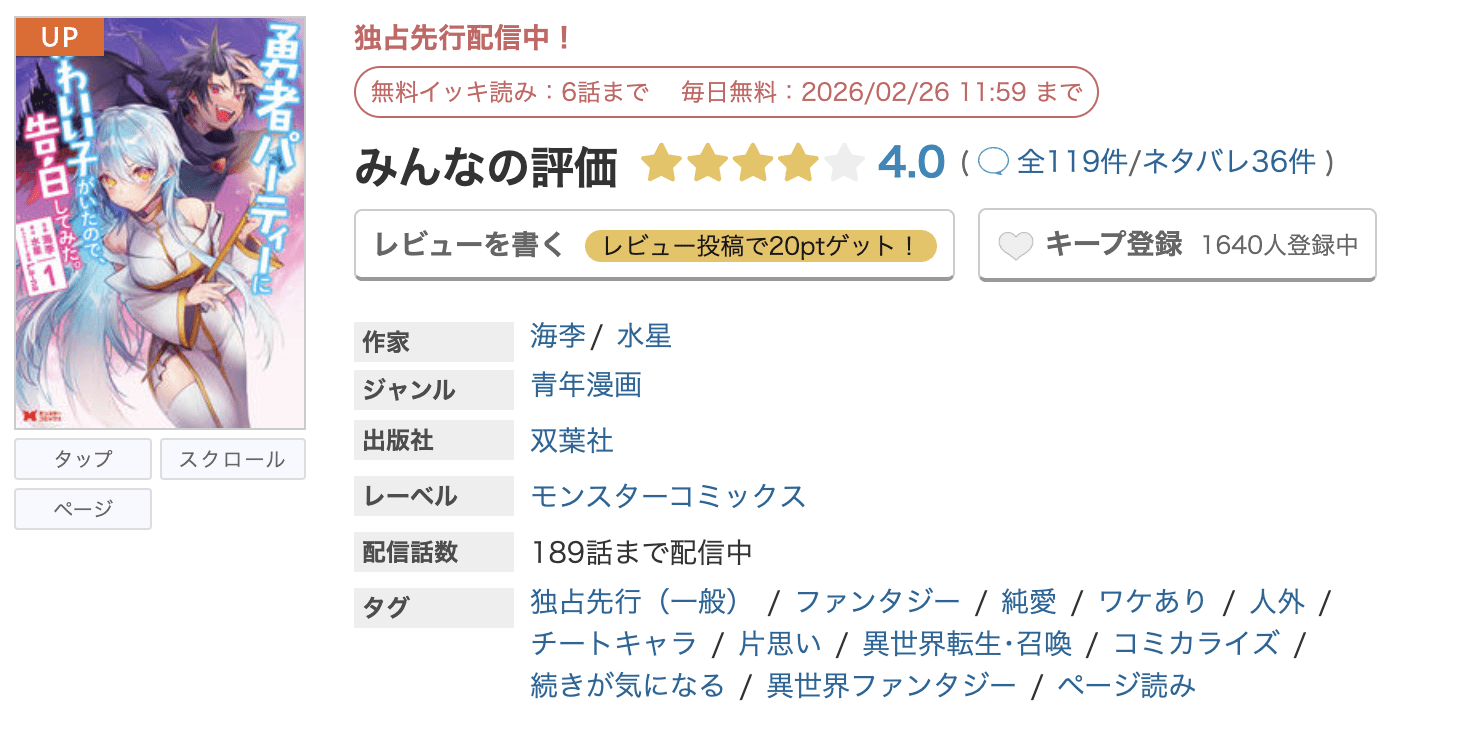Image resolution: width=1470 pixels, height=744 pixels.
Task: Open the レーベル link モンスターコミックス
Action: tap(668, 496)
